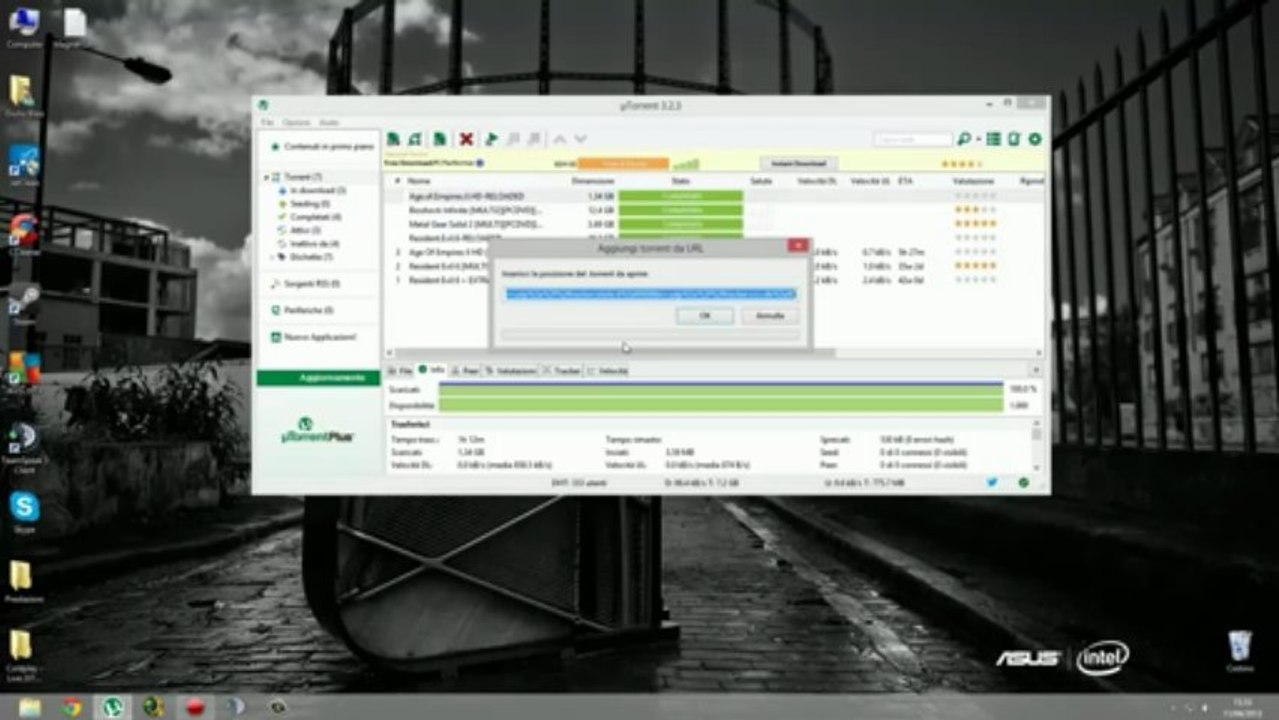Toggle the list view icon in uTorrent toolbar

(993, 139)
